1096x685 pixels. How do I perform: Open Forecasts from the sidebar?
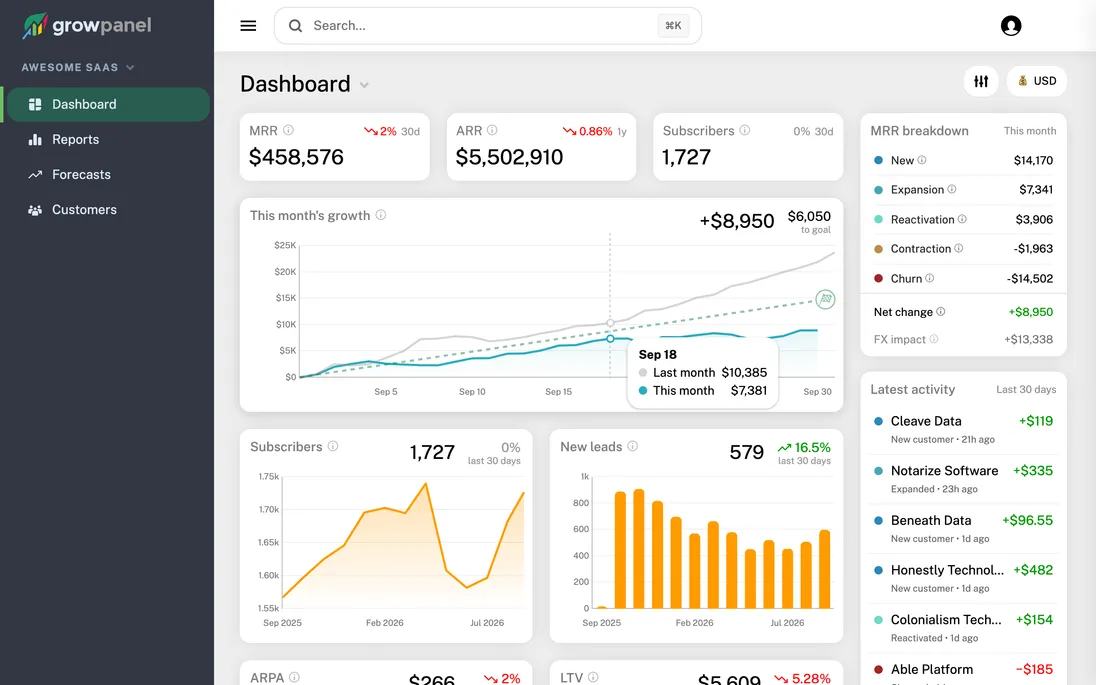pyautogui.click(x=108, y=174)
